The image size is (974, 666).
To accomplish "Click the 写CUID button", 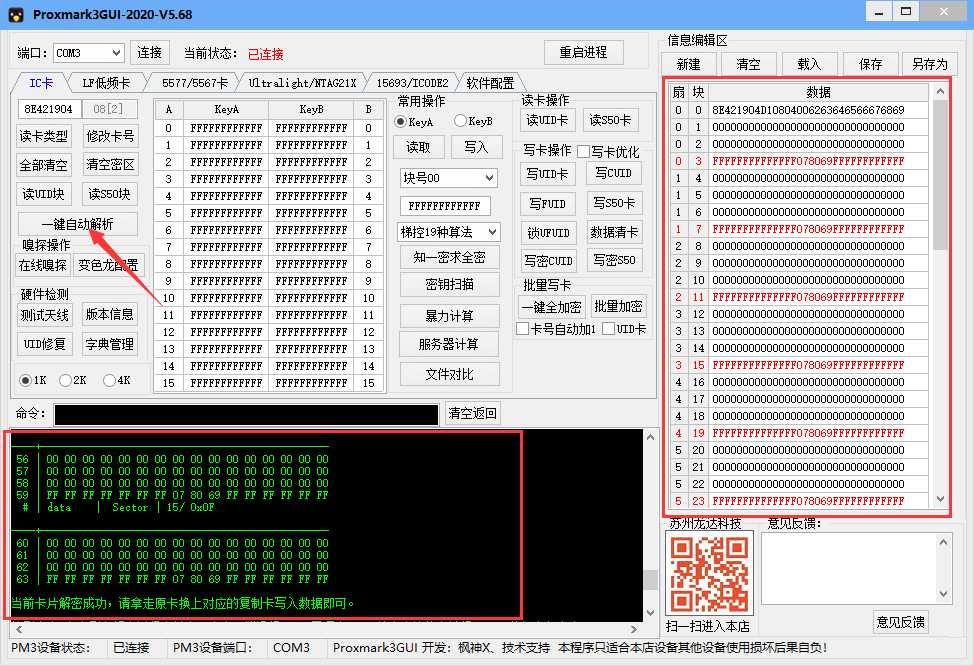I will [x=614, y=173].
